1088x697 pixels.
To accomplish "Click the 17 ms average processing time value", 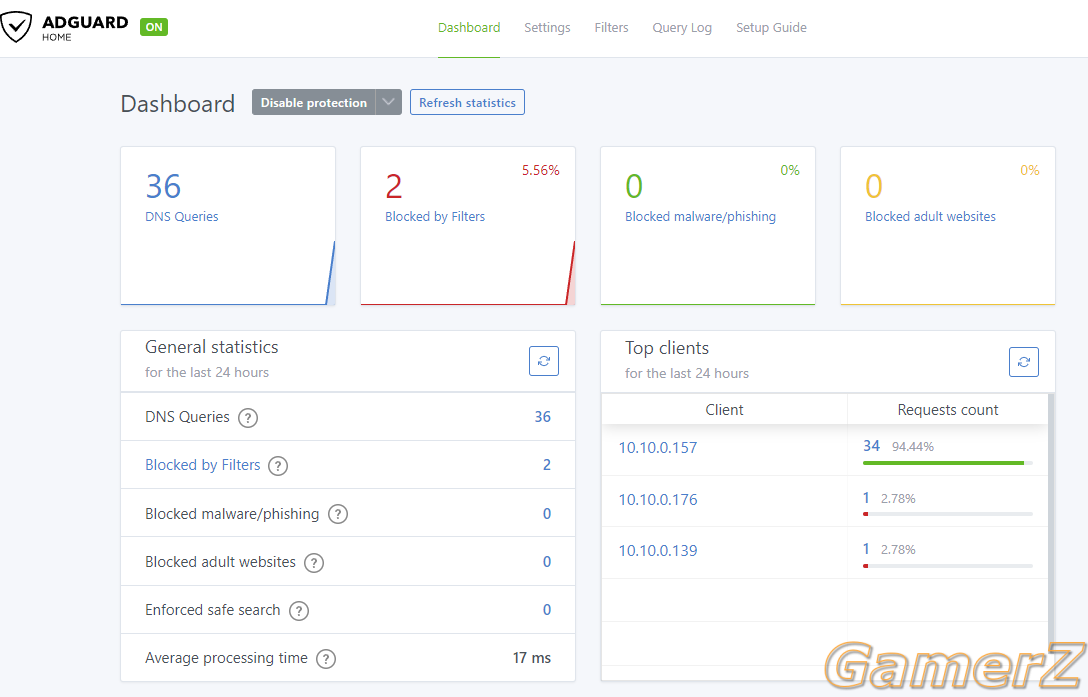I will (532, 658).
